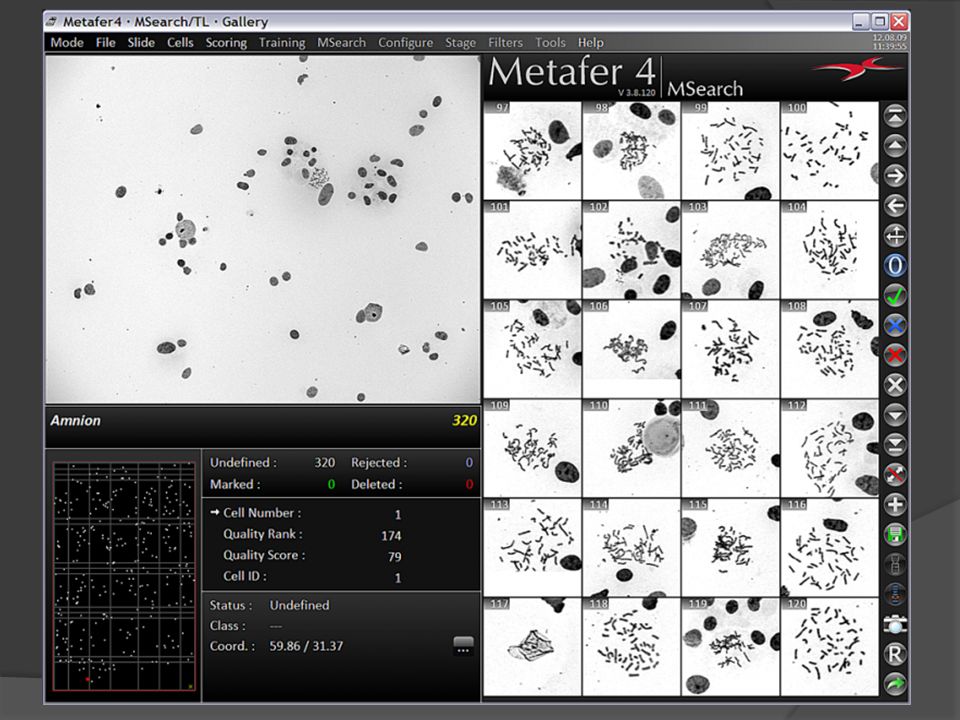Click the right arrow navigation icon
Screen dimensions: 960x720
pyautogui.click(x=894, y=176)
